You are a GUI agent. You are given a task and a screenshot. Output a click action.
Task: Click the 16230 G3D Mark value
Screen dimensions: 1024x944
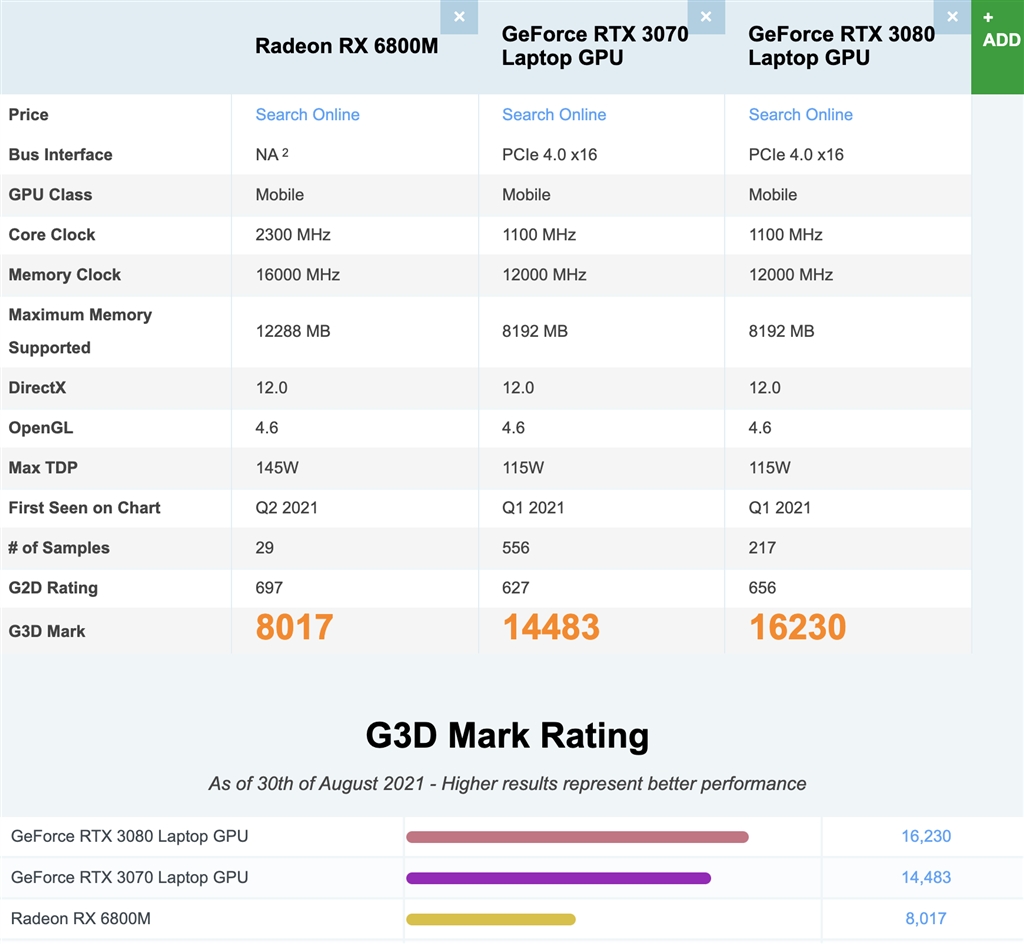click(x=797, y=627)
